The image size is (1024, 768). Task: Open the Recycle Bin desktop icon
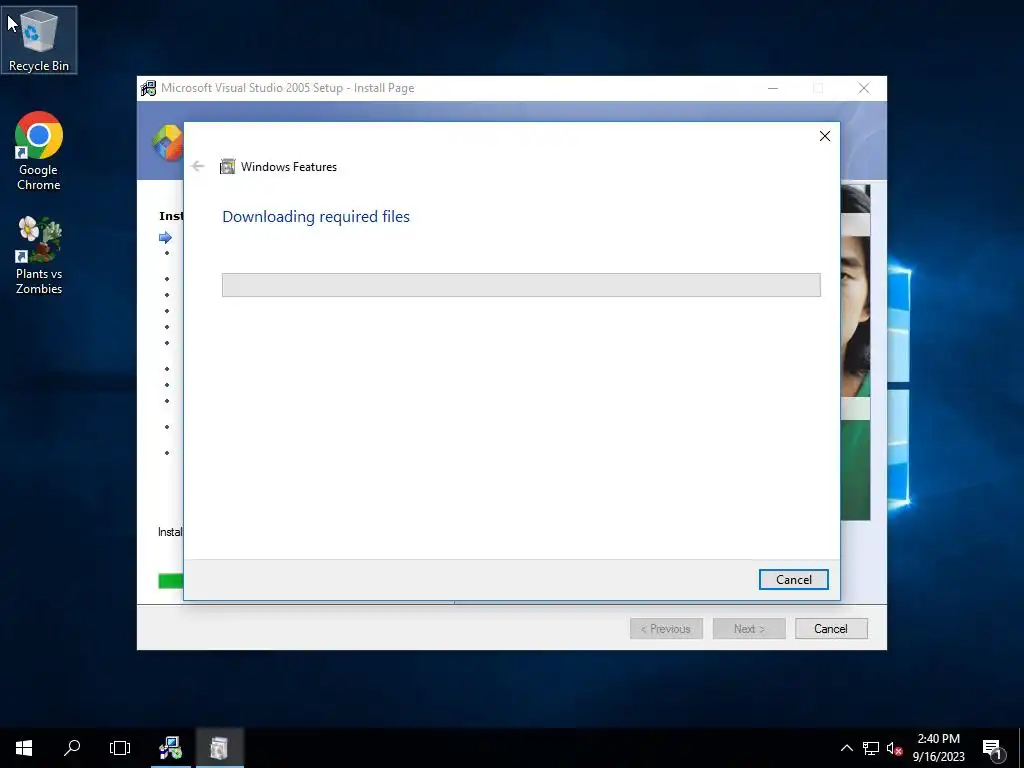[39, 40]
